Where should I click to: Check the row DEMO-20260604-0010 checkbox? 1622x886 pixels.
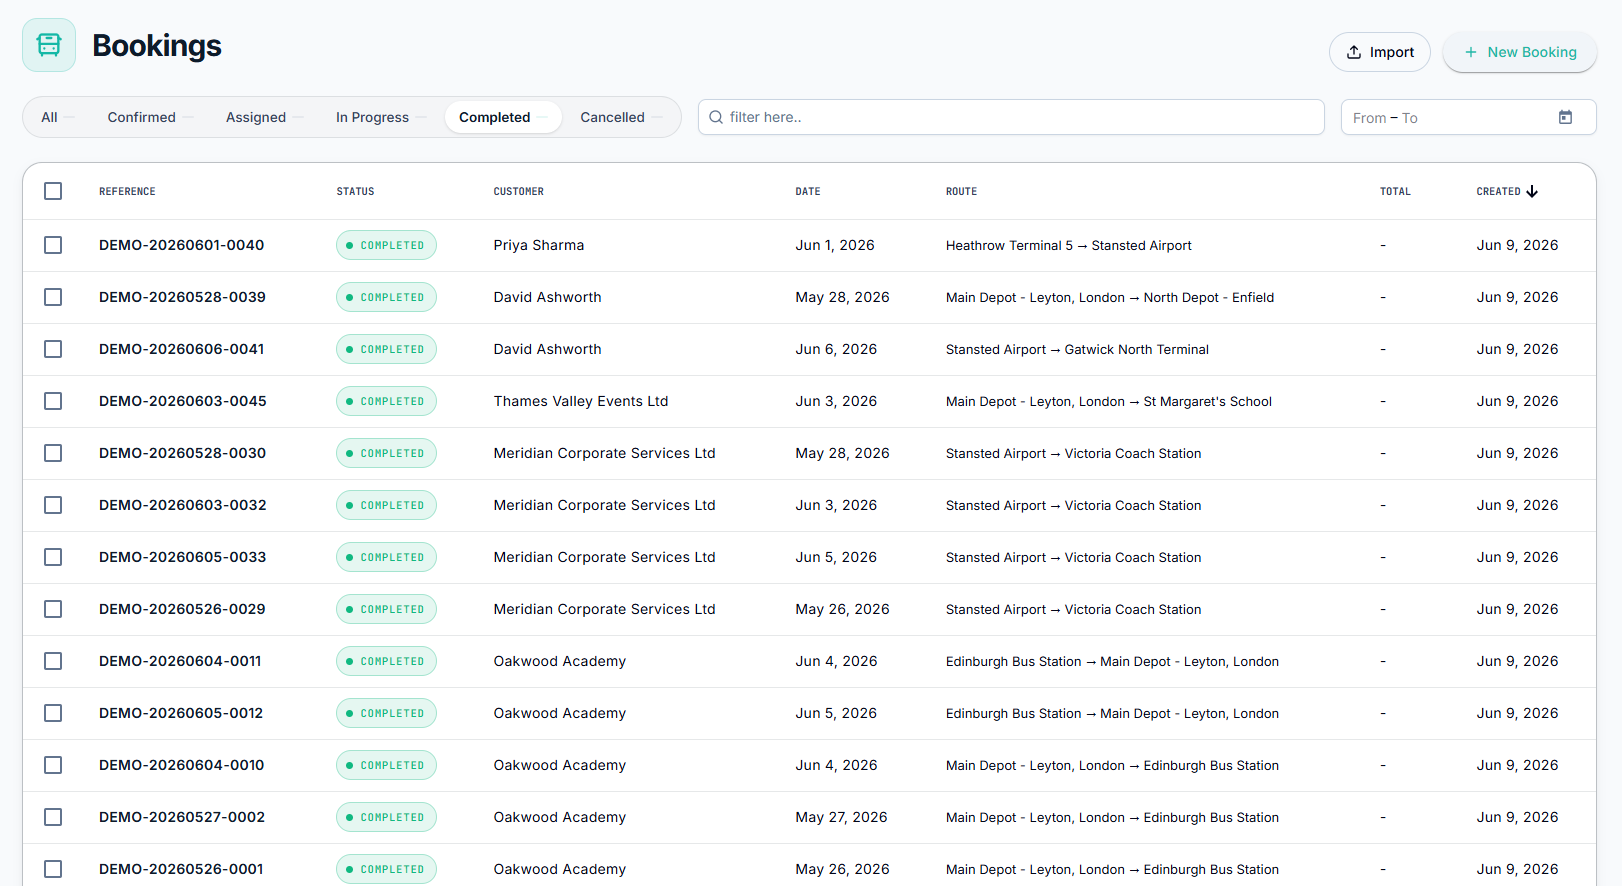click(53, 765)
